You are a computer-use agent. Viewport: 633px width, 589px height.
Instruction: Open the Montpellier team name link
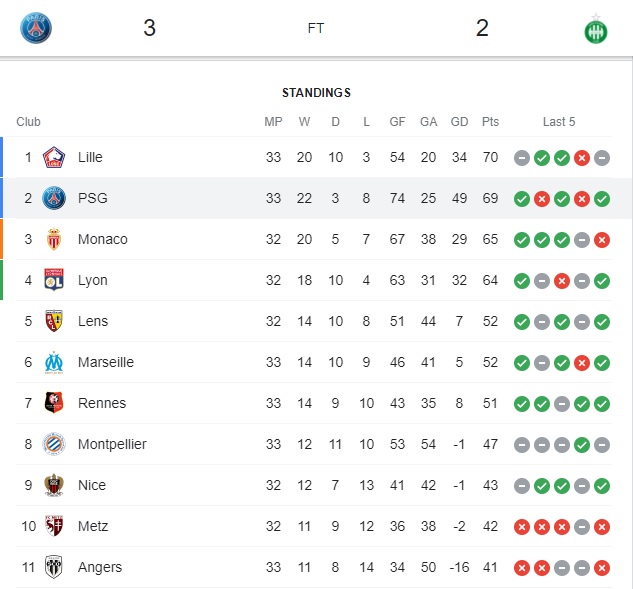click(112, 444)
